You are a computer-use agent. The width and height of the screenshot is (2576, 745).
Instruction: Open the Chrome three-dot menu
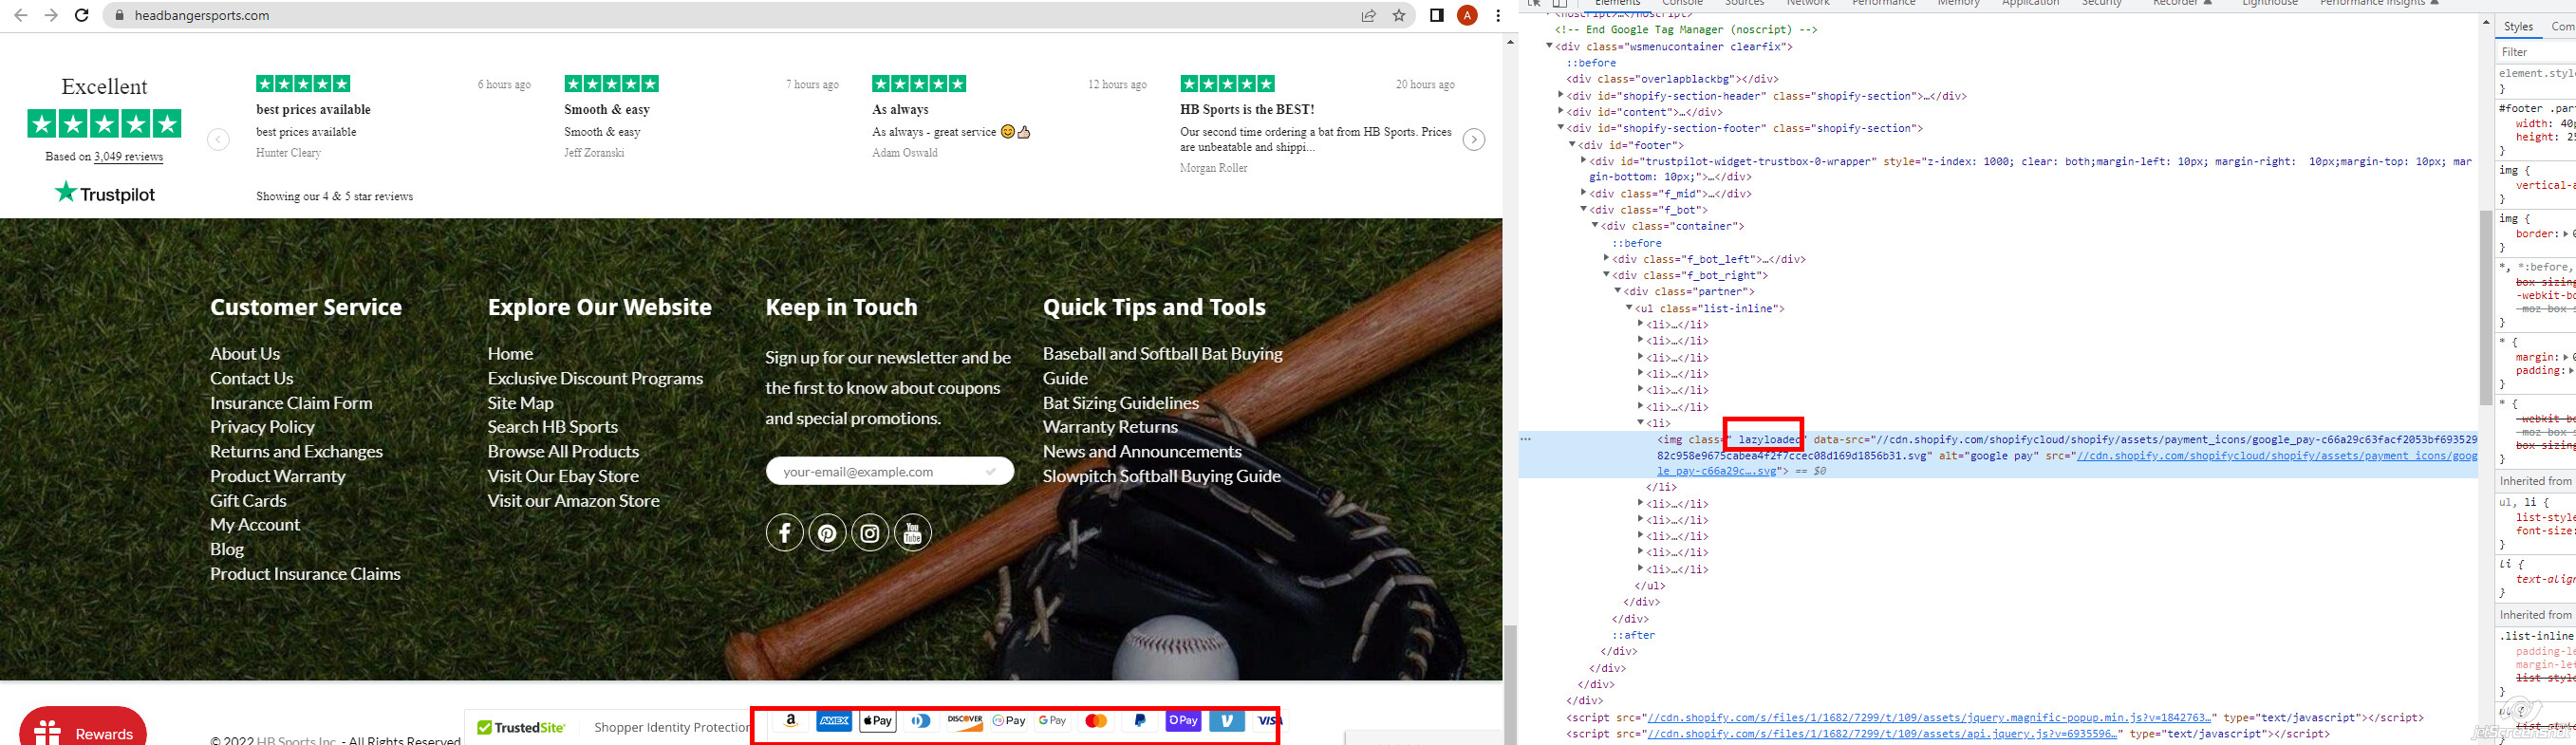(x=1497, y=15)
